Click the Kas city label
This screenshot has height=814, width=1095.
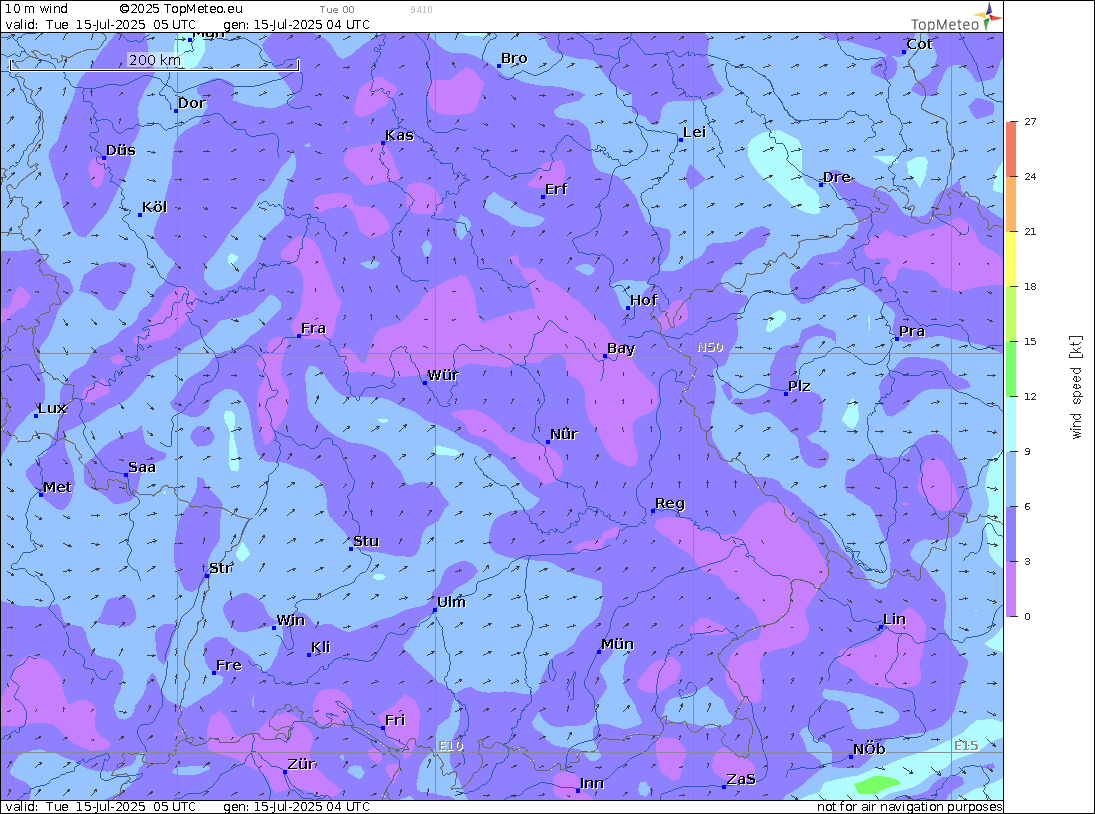[399, 135]
